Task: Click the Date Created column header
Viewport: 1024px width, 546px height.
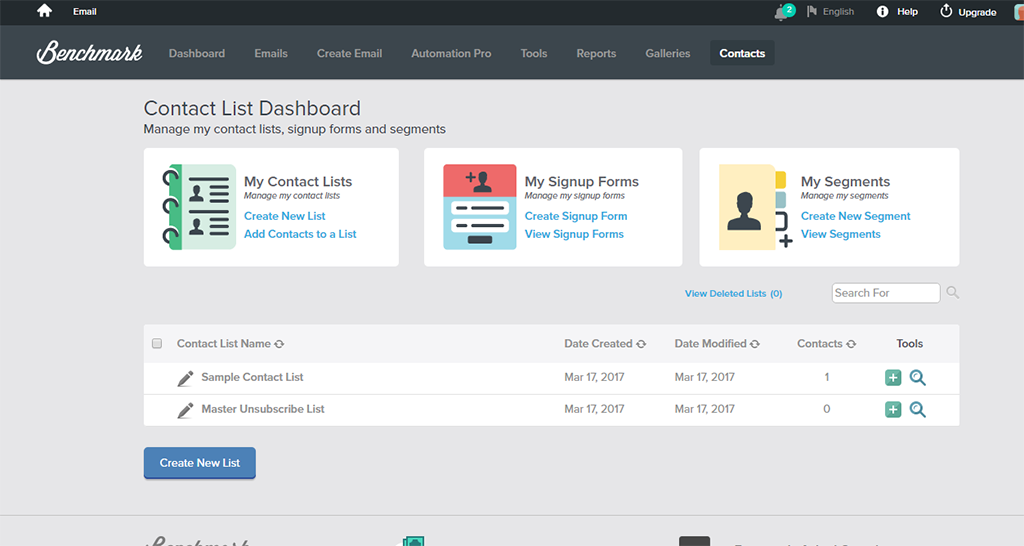Action: (x=598, y=344)
